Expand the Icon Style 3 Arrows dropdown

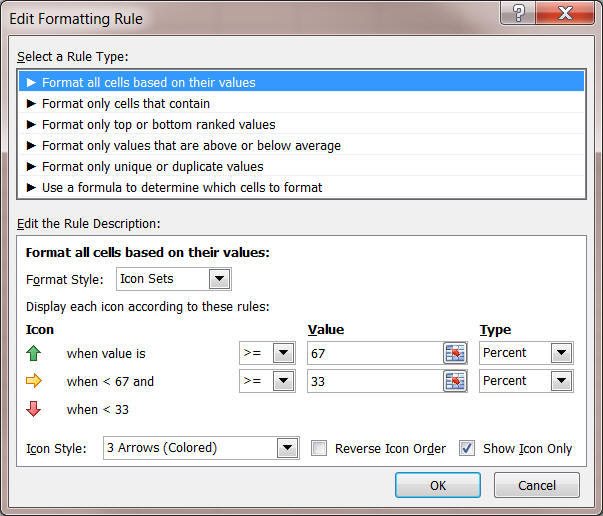[288, 448]
